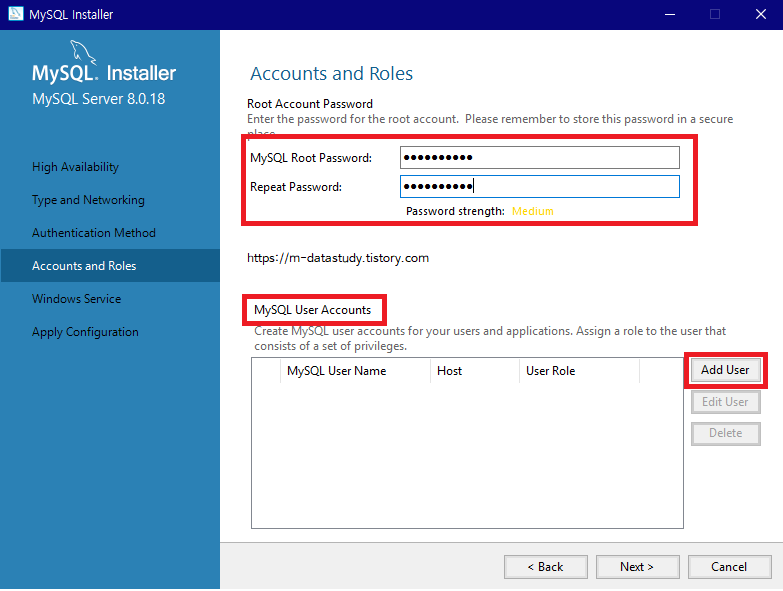Open the High Availability step
The width and height of the screenshot is (783, 591).
click(x=75, y=167)
